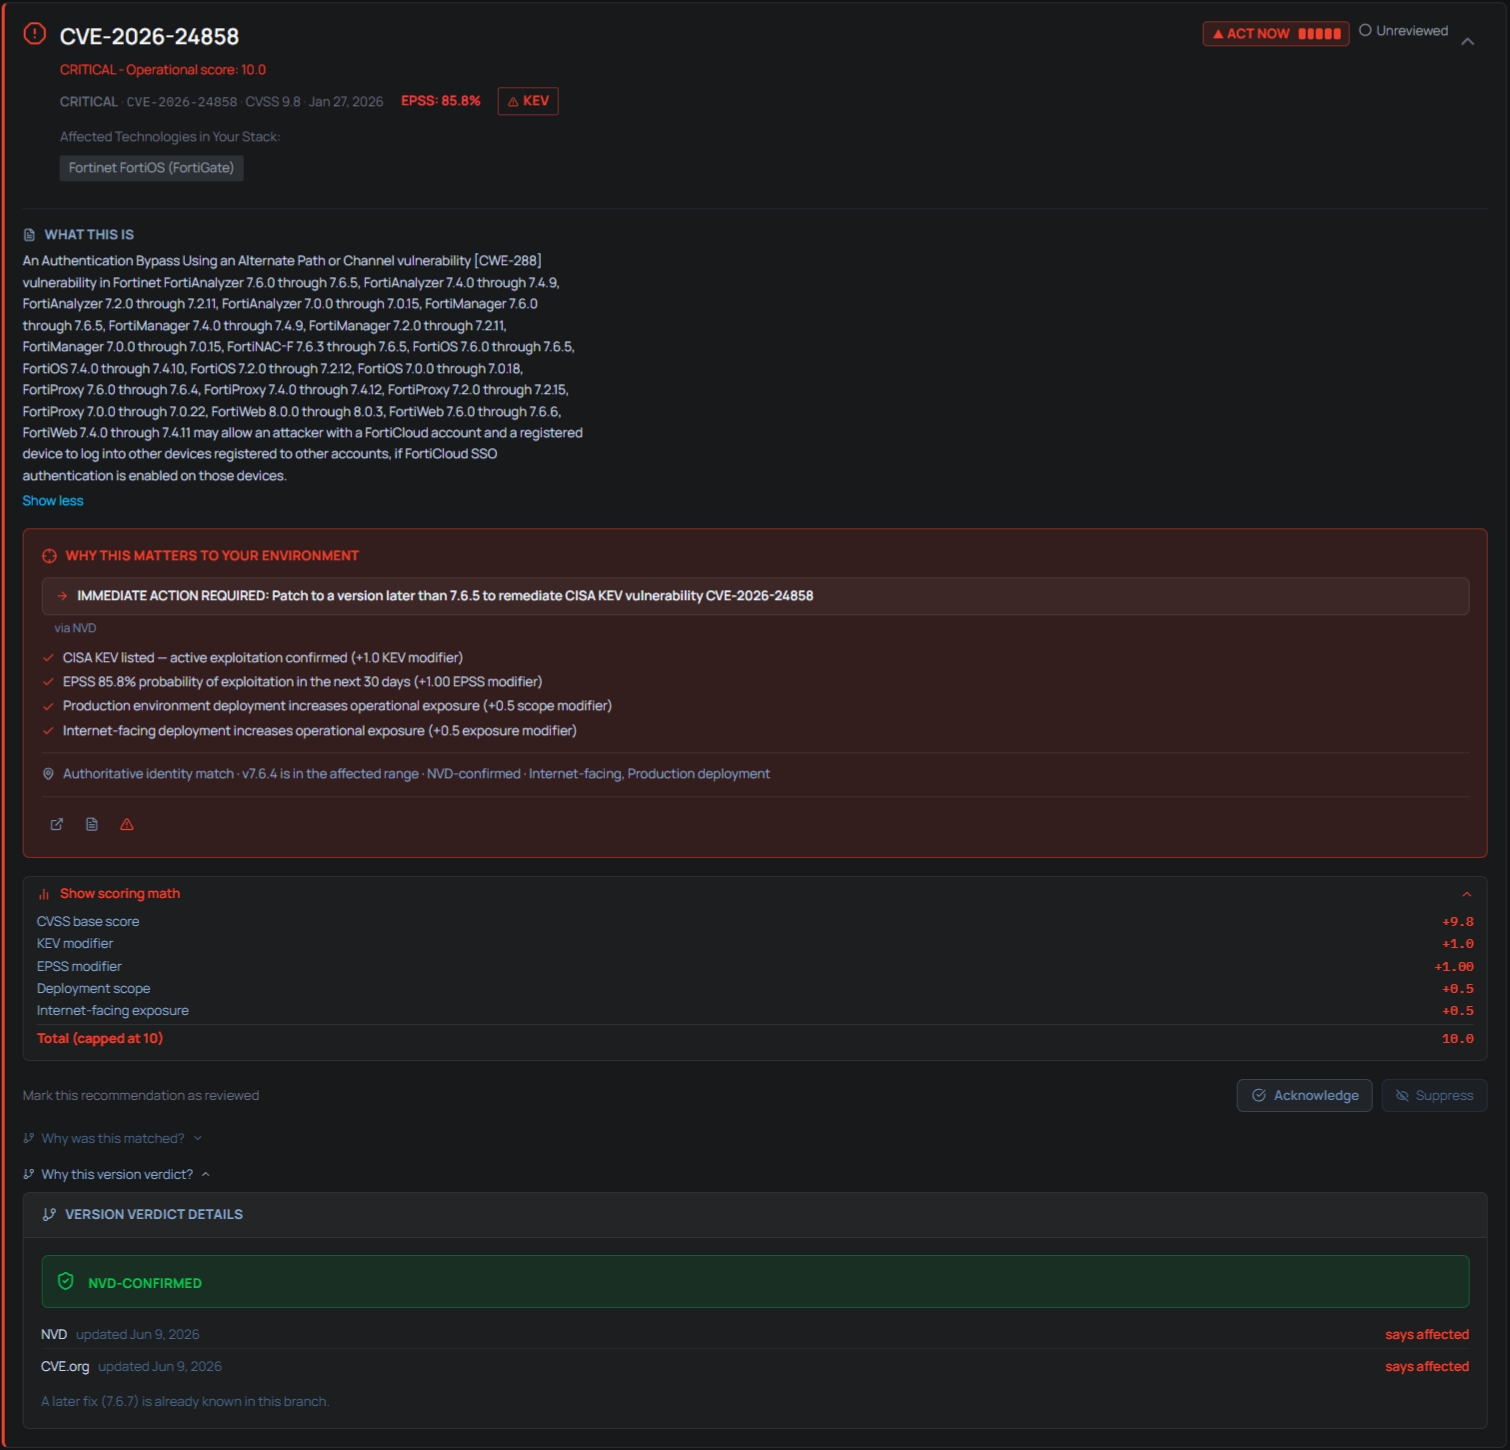Click the 'via NVD' source label
The height and width of the screenshot is (1450, 1510).
tap(75, 628)
